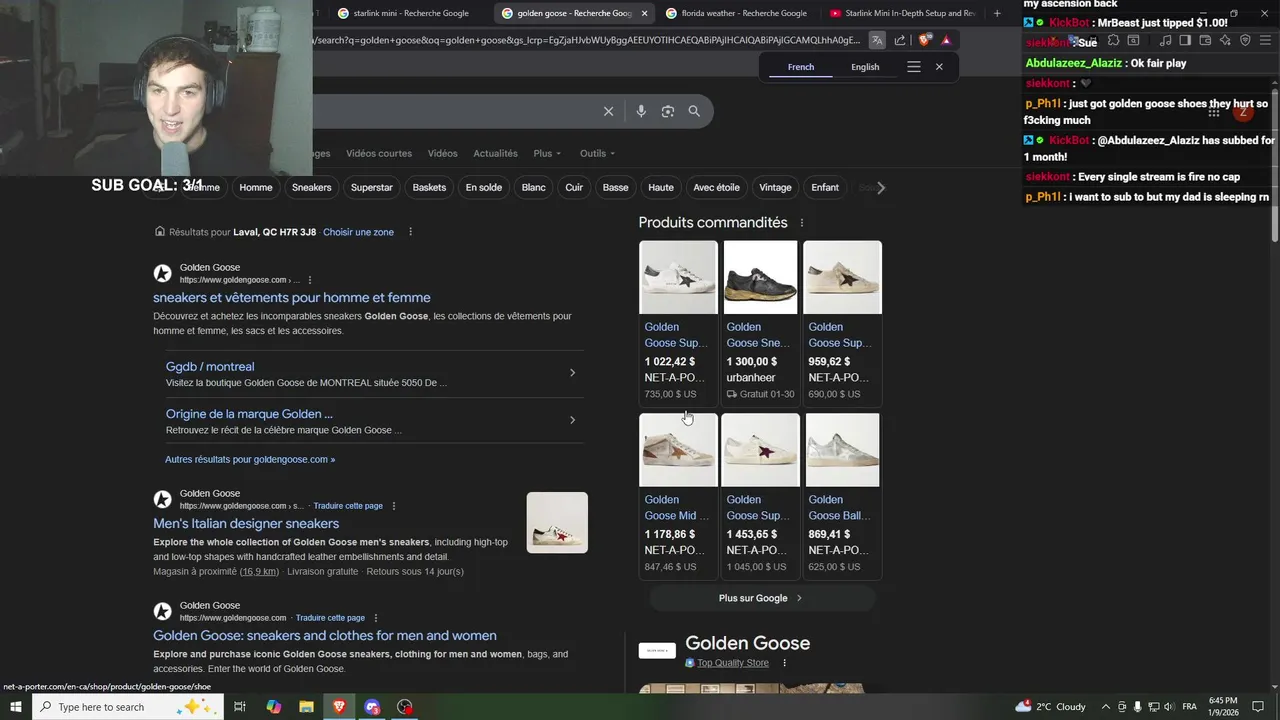This screenshot has height=720, width=1280.
Task: Select French in the translate popup
Action: tap(801, 67)
